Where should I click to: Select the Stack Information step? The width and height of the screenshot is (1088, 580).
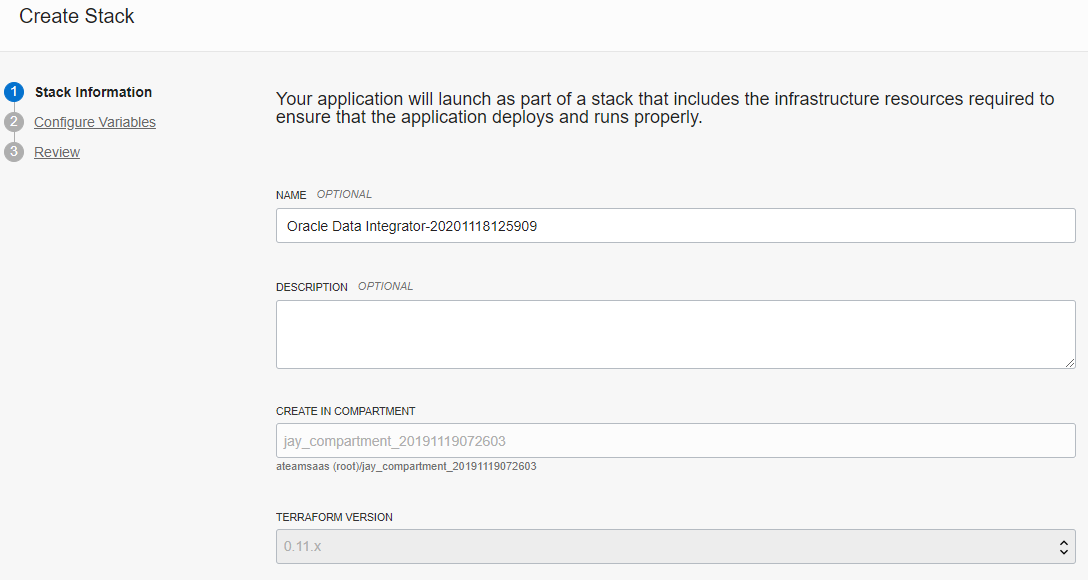click(x=93, y=92)
